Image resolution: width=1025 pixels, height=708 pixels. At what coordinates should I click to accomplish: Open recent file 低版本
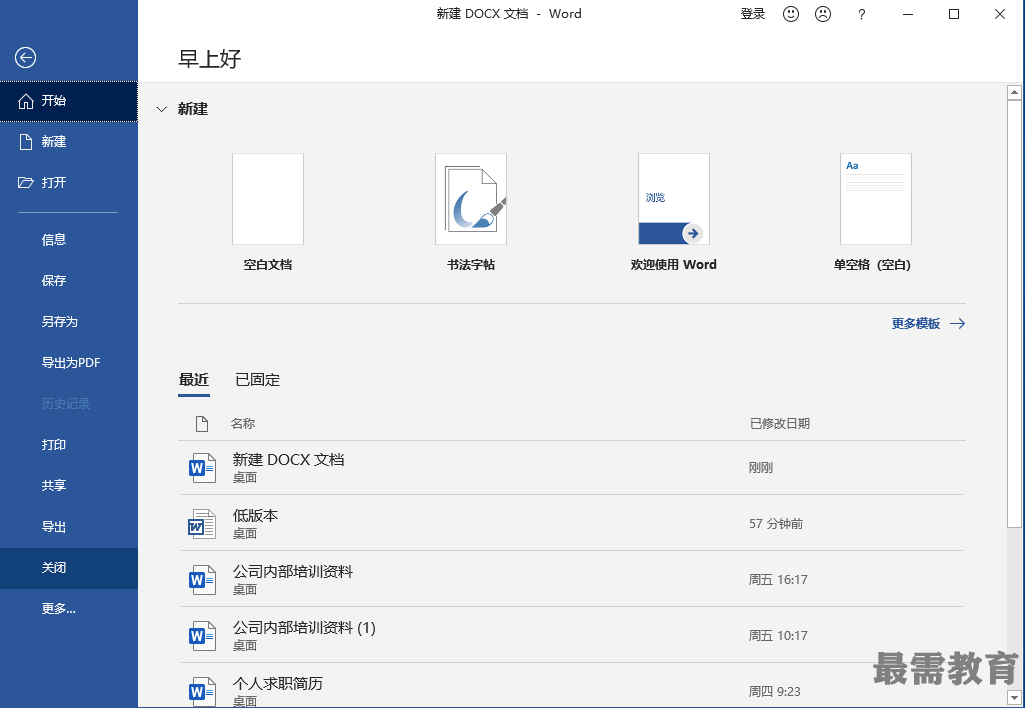point(571,524)
